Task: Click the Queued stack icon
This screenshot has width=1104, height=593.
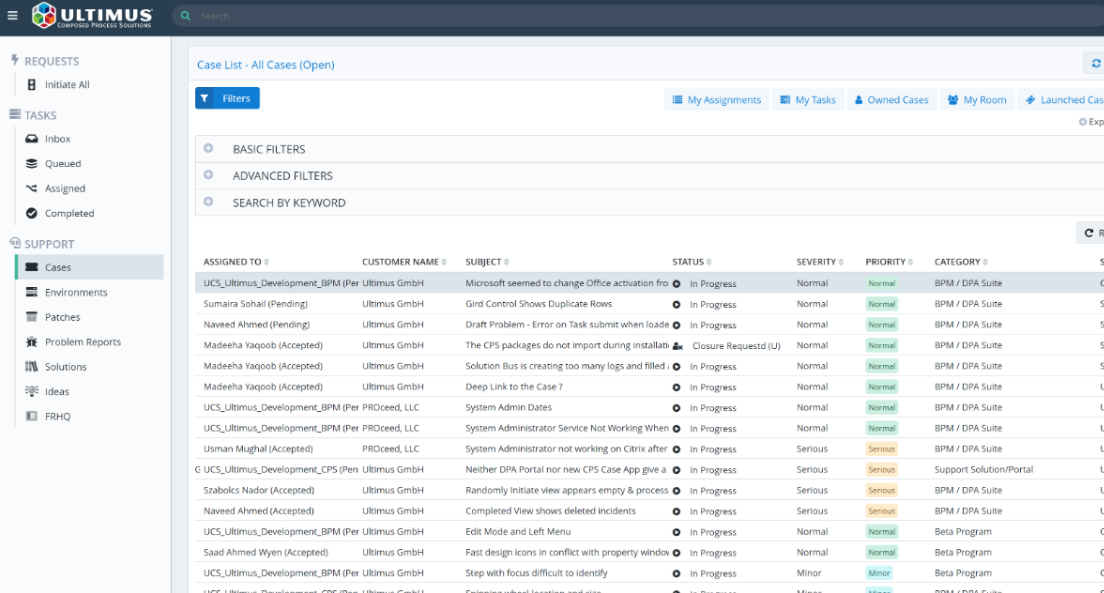Action: click(x=32, y=163)
